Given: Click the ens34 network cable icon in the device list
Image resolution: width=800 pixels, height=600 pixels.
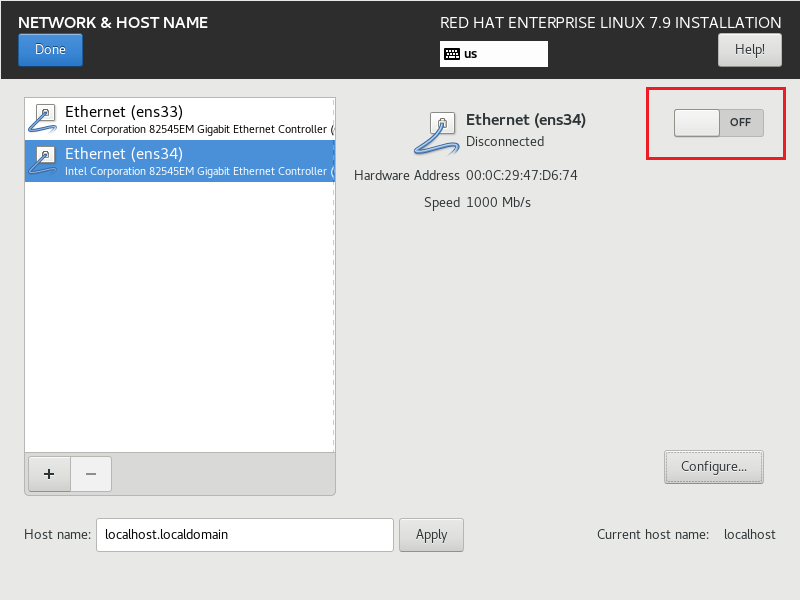Looking at the screenshot, I should [43, 161].
